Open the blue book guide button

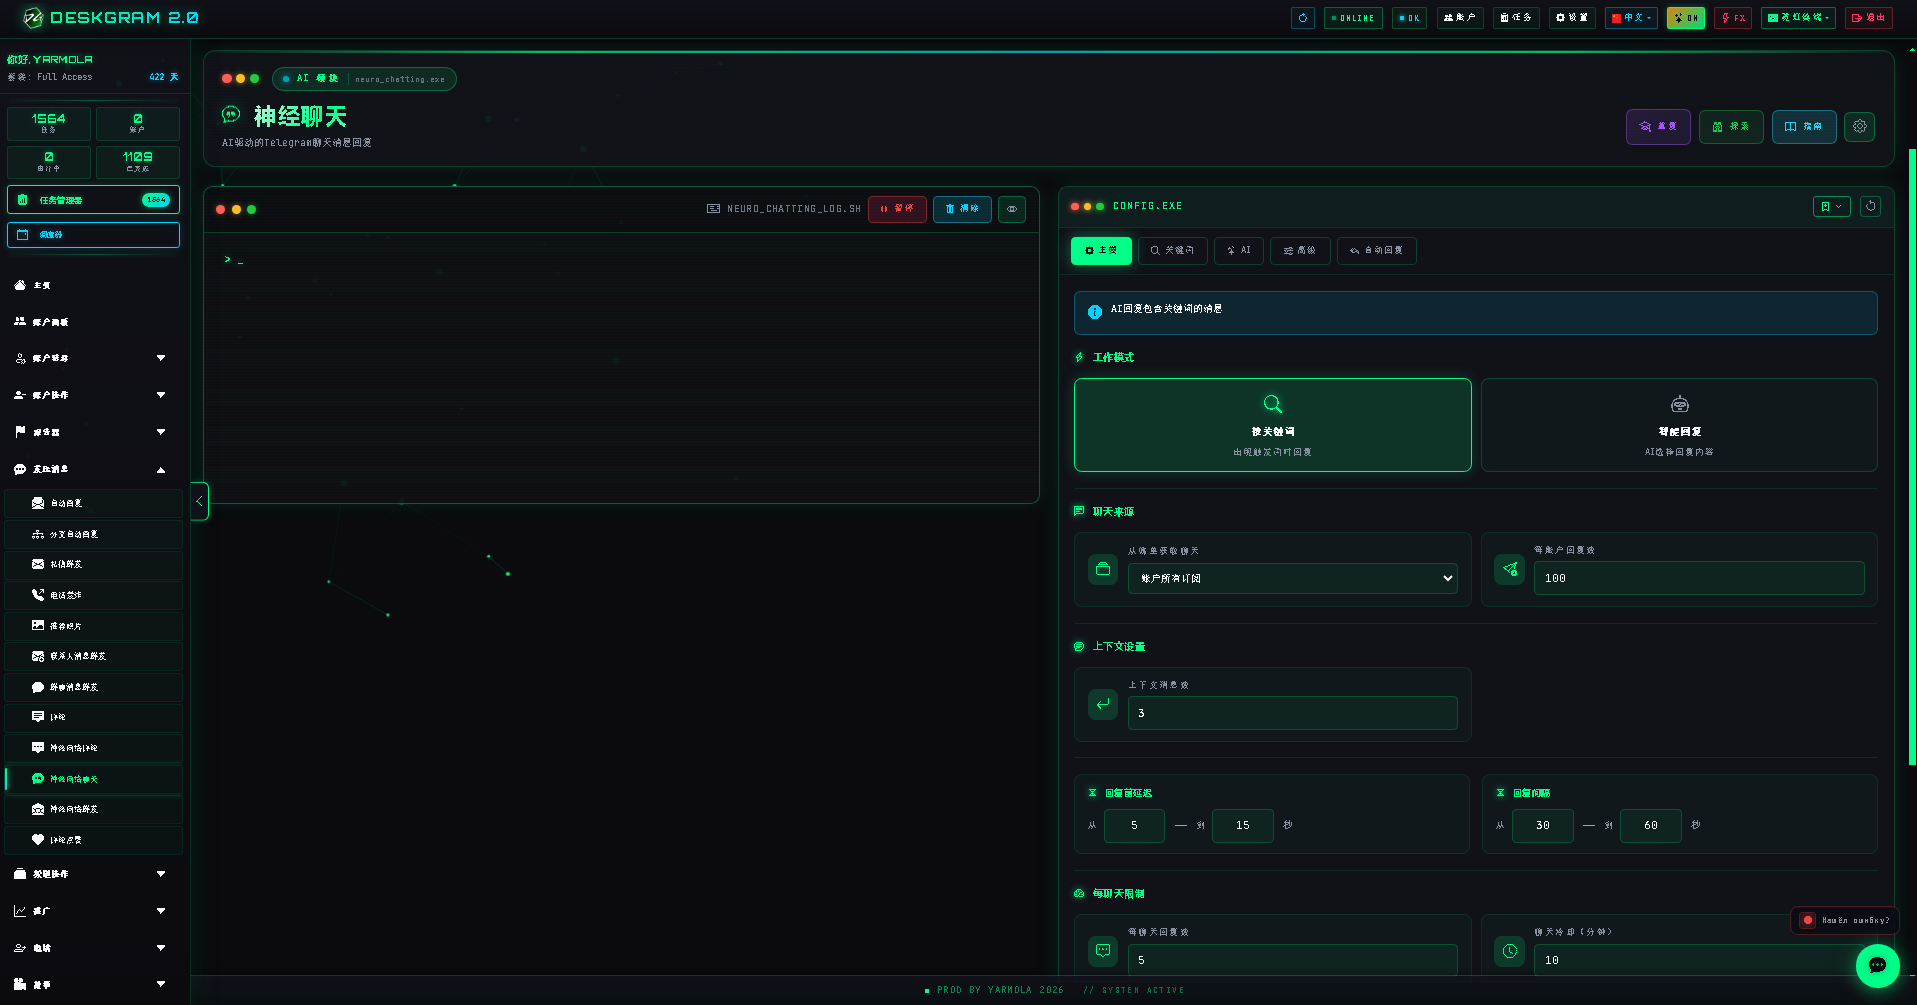[x=1804, y=127]
